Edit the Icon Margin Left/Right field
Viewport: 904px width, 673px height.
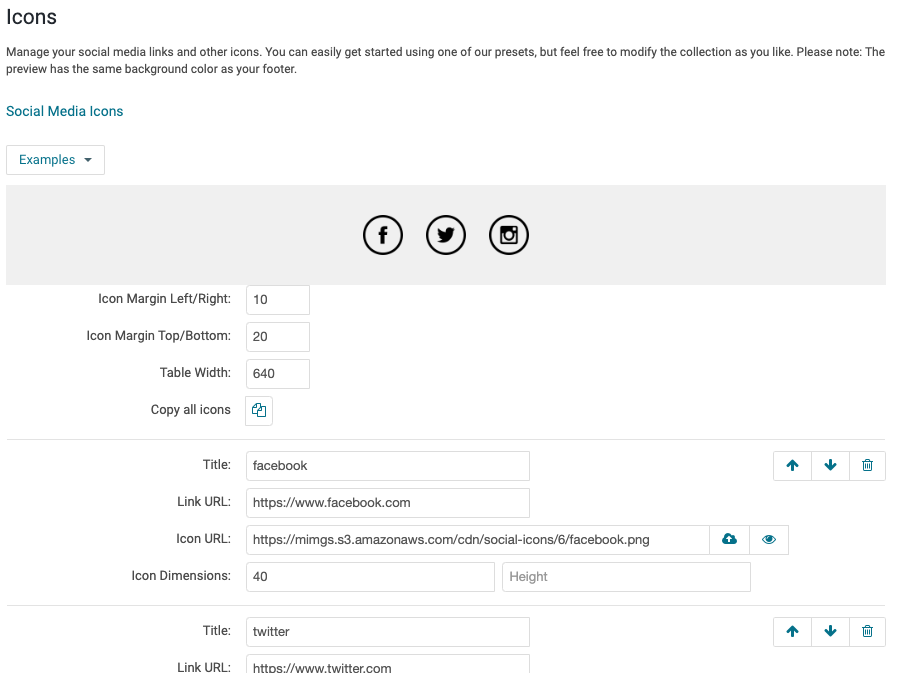tap(278, 300)
